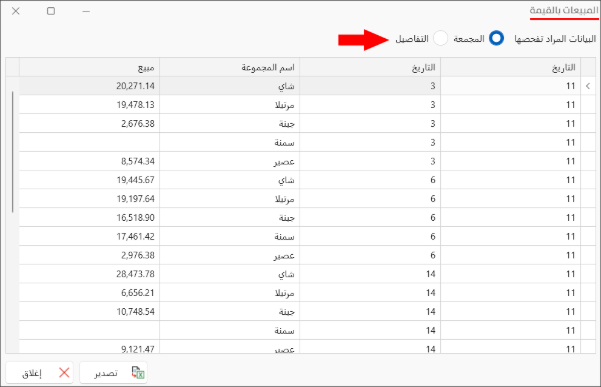
Task: Click the Excel export icon
Action: click(138, 372)
